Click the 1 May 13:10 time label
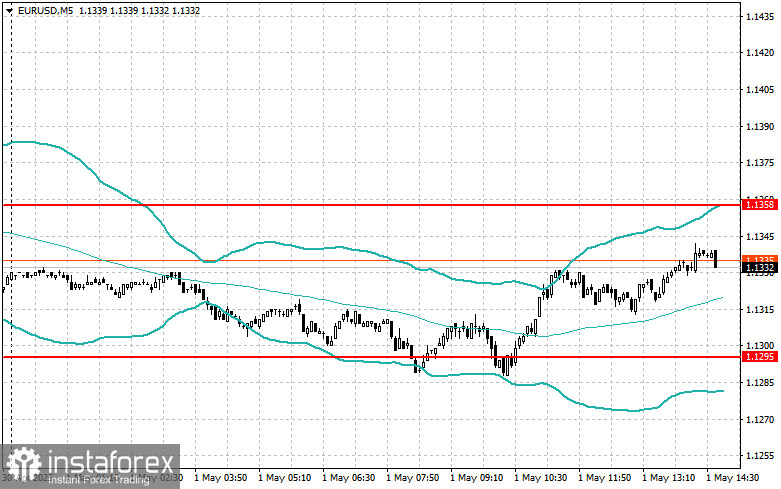Screen dimensions: 781x489 coord(668,478)
